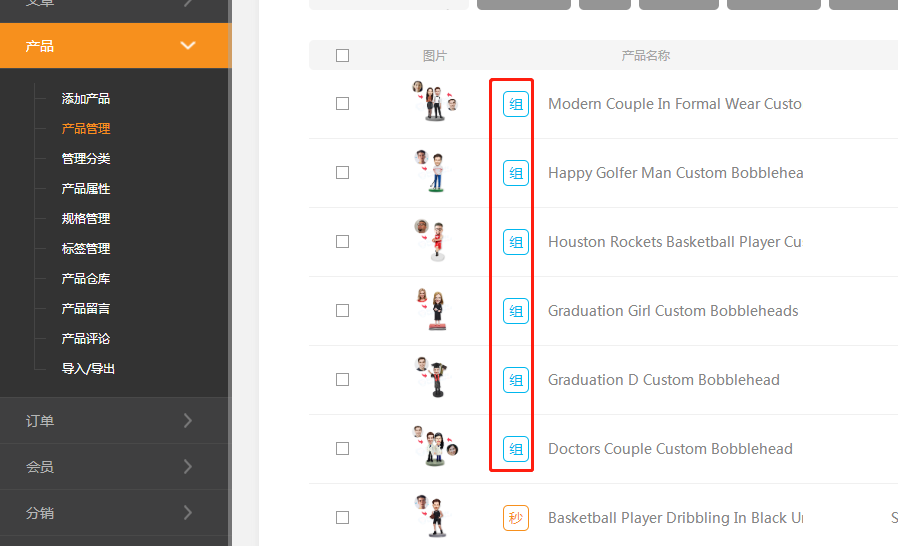
Task: Click the 组 badge next to Houston Rockets product
Action: (x=515, y=242)
